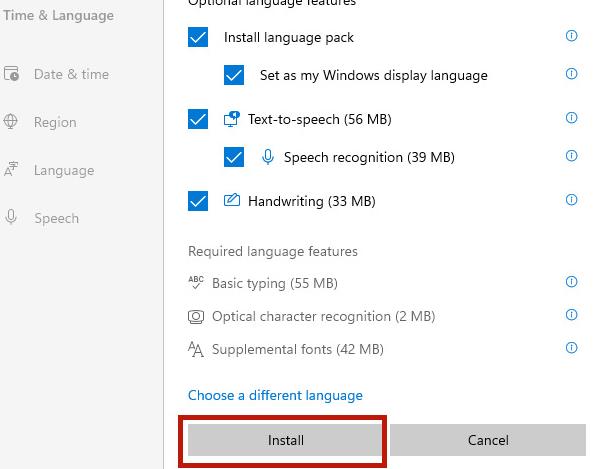Show info for Optical character recognition
The height and width of the screenshot is (469, 599).
pyautogui.click(x=571, y=315)
